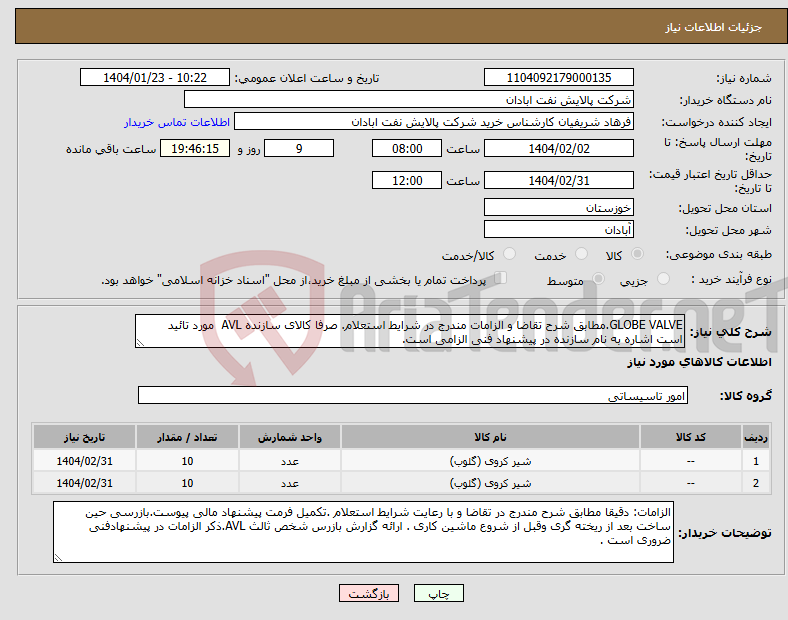Click row 2 date 1404/02/31
788x620 pixels.
tap(84, 483)
